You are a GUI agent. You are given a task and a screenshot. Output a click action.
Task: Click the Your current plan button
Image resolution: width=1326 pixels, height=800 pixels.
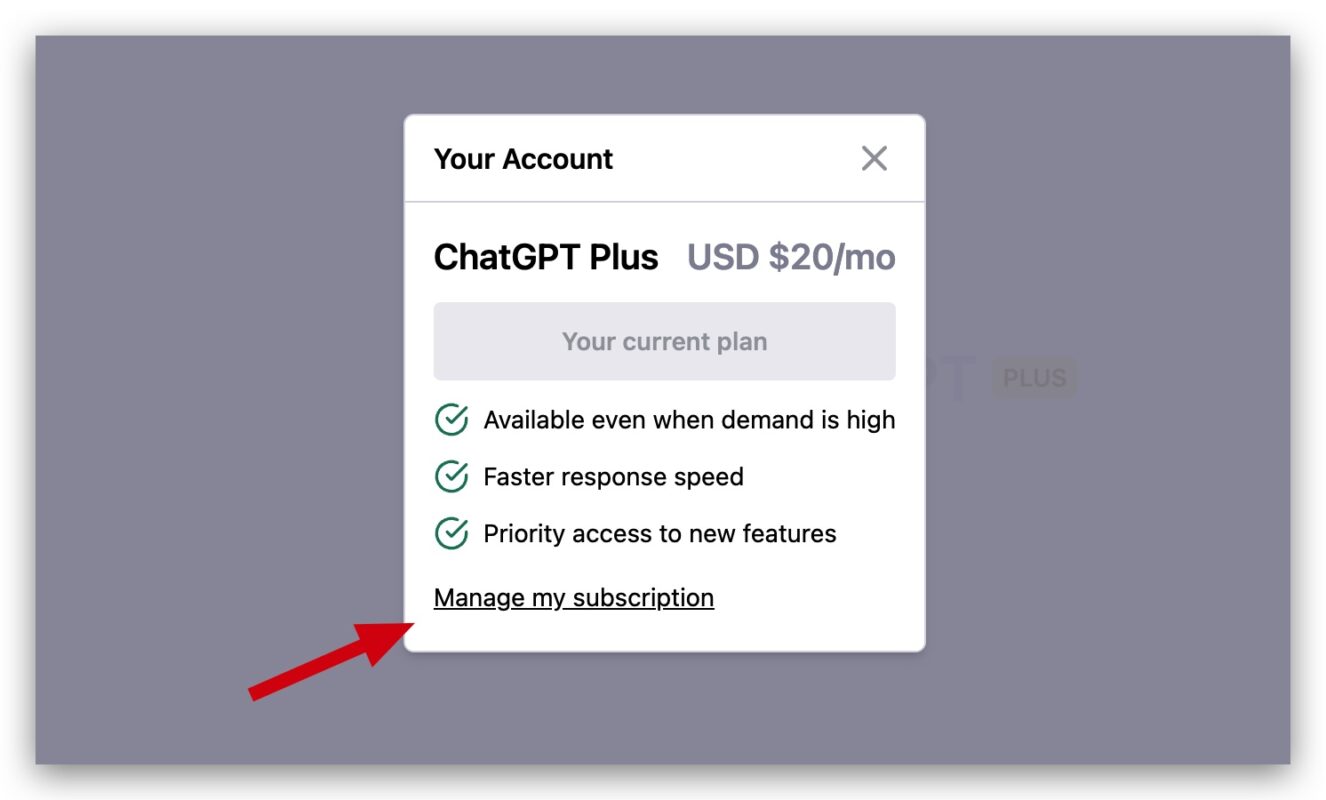[664, 341]
